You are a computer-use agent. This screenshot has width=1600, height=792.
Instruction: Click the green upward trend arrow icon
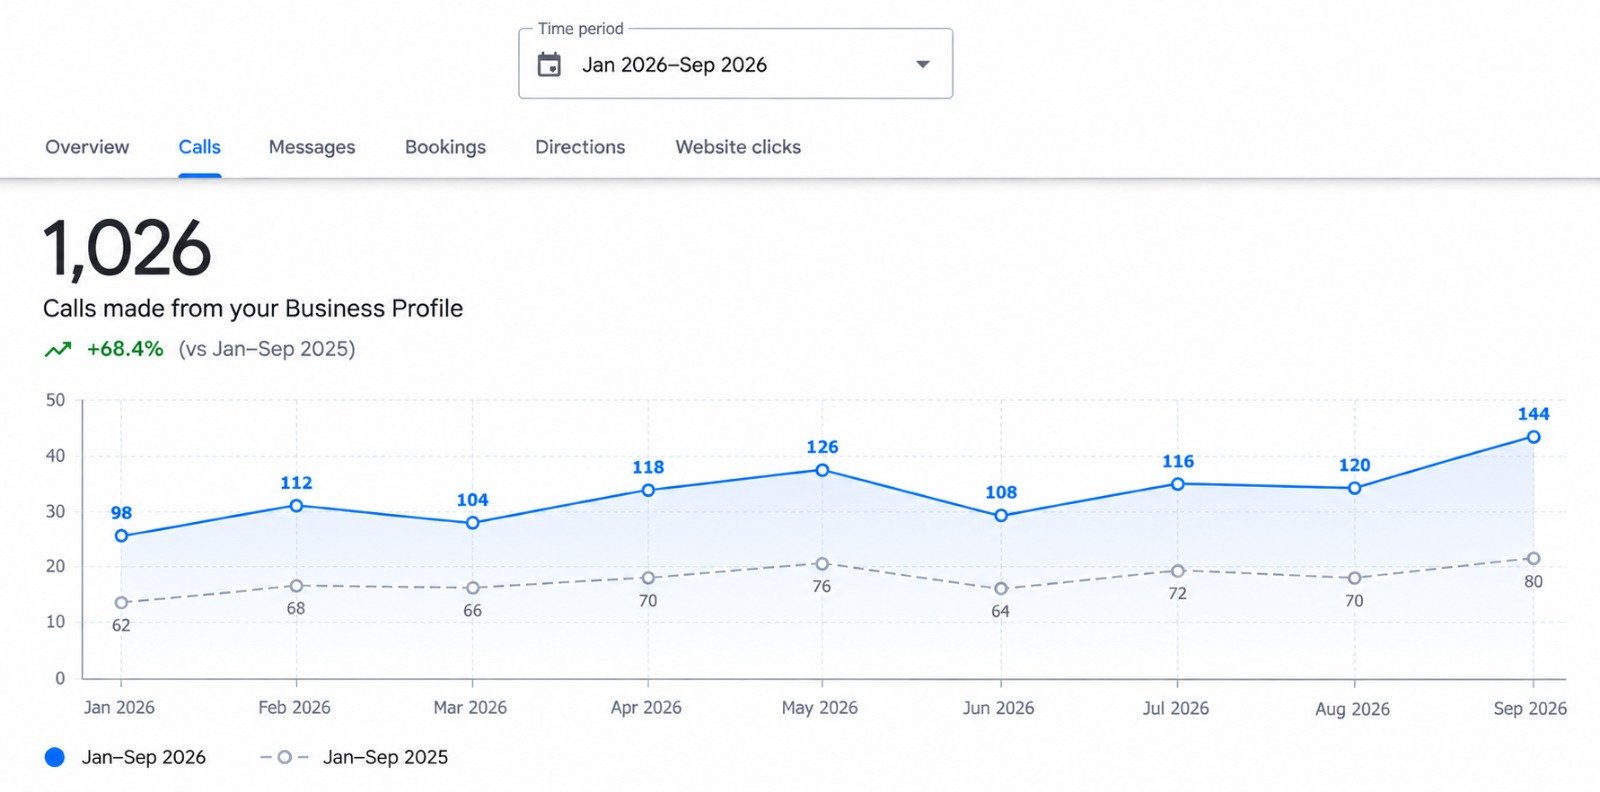tap(58, 349)
